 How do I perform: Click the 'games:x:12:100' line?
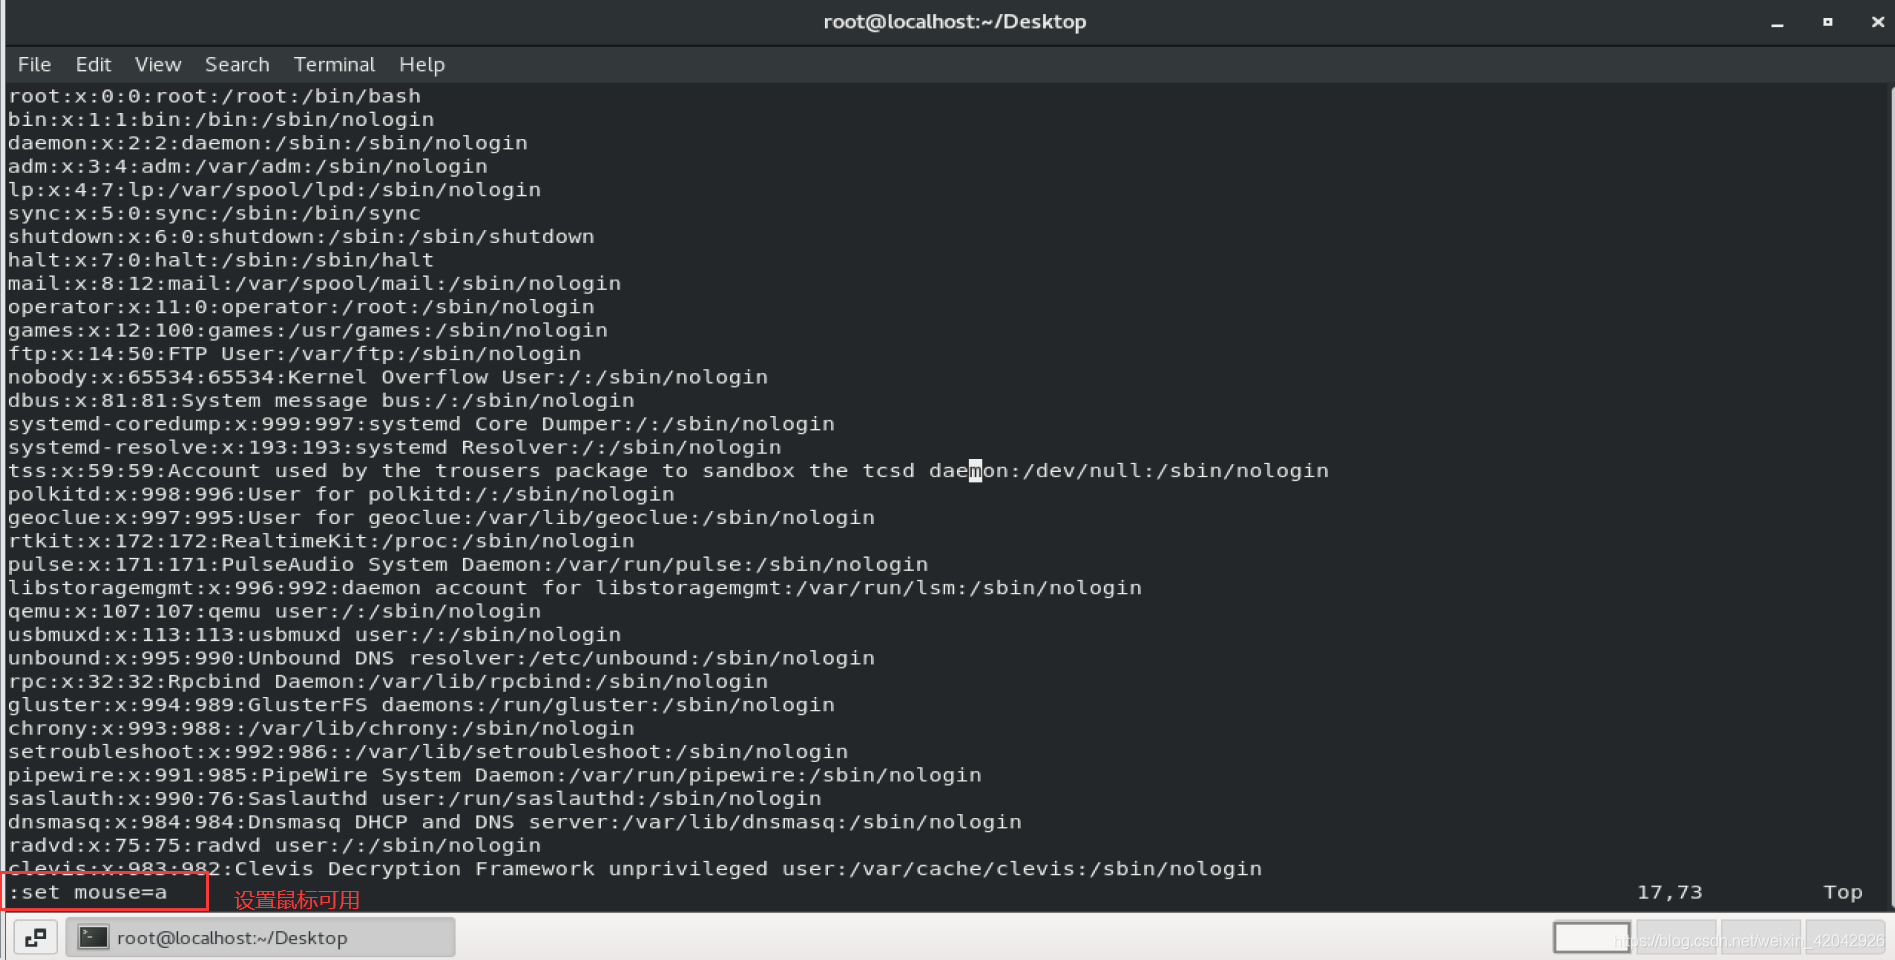pyautogui.click(x=308, y=331)
